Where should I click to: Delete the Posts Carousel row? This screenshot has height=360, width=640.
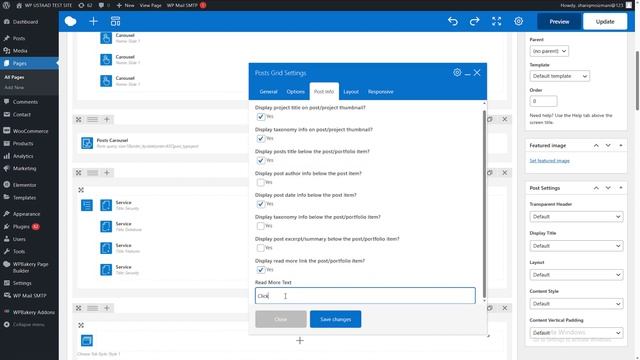[x=505, y=119]
